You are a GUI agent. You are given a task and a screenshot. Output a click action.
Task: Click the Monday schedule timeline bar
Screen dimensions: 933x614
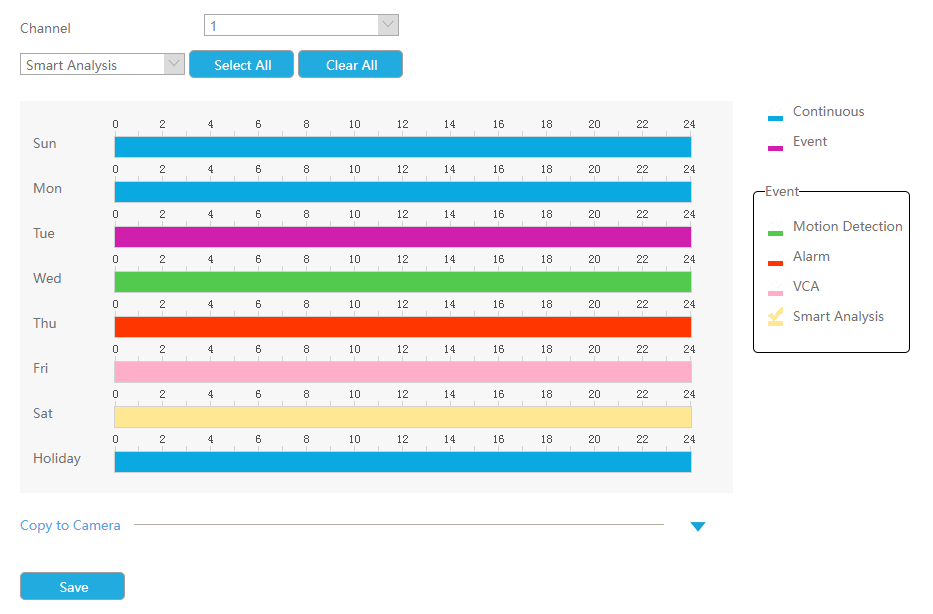tap(403, 192)
